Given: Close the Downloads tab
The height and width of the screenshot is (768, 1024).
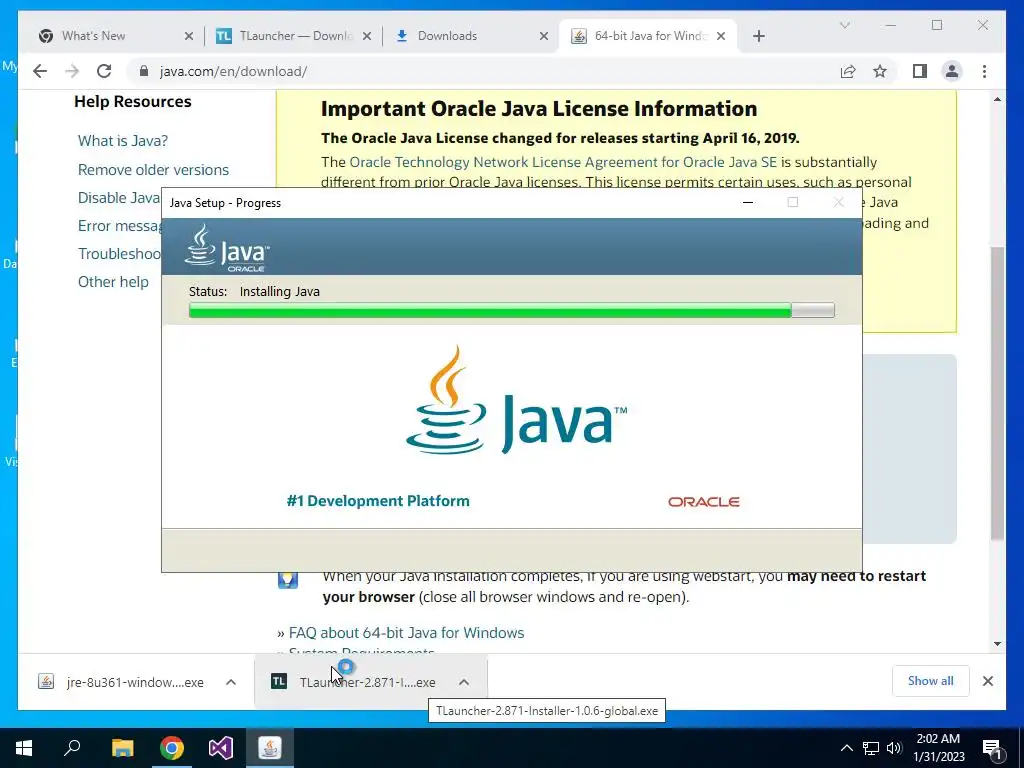Looking at the screenshot, I should click(543, 36).
